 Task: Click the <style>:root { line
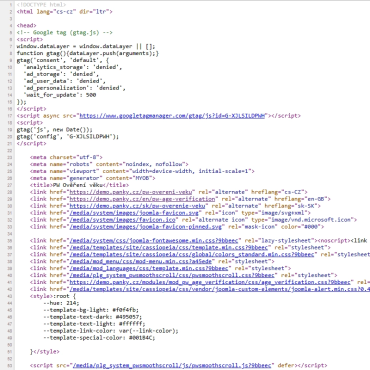[53, 296]
